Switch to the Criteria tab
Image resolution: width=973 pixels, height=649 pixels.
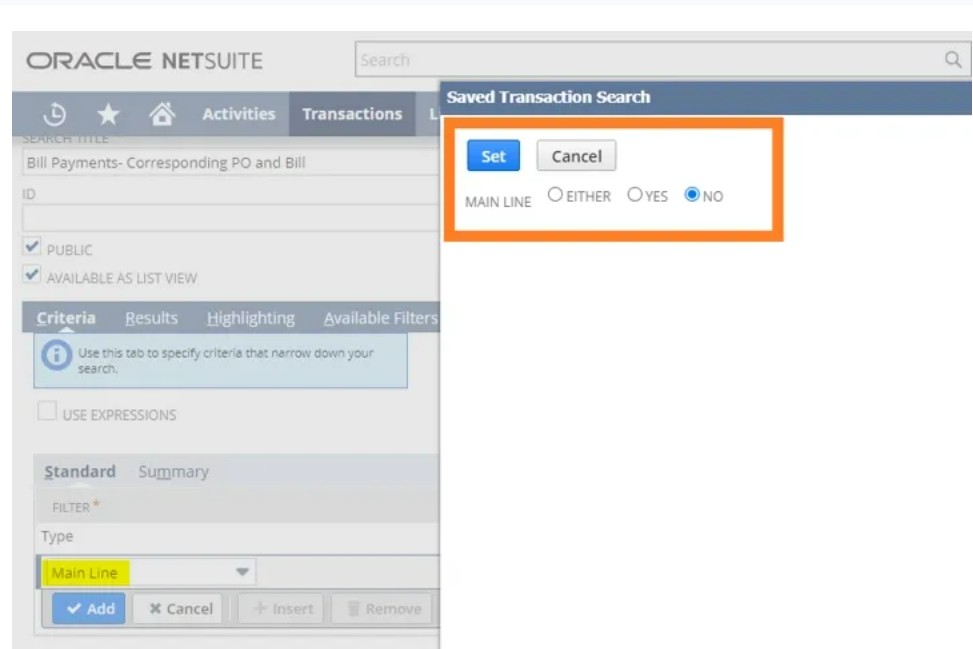point(66,318)
